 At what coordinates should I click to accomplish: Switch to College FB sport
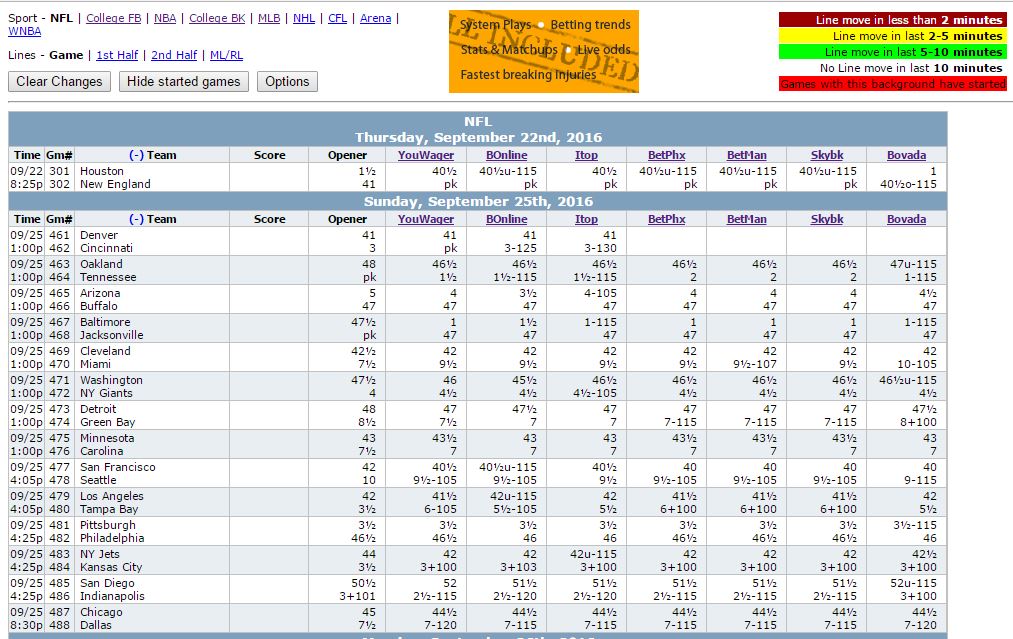point(113,18)
